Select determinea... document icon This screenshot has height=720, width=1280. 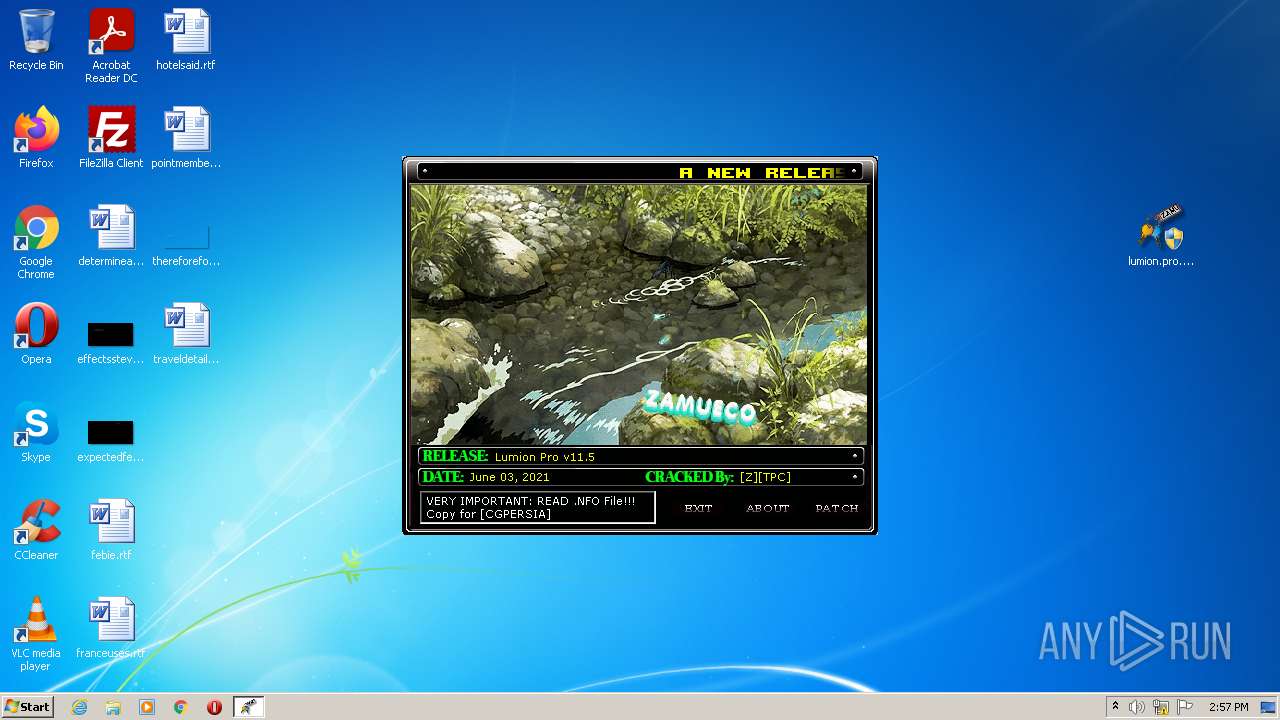[x=111, y=236]
